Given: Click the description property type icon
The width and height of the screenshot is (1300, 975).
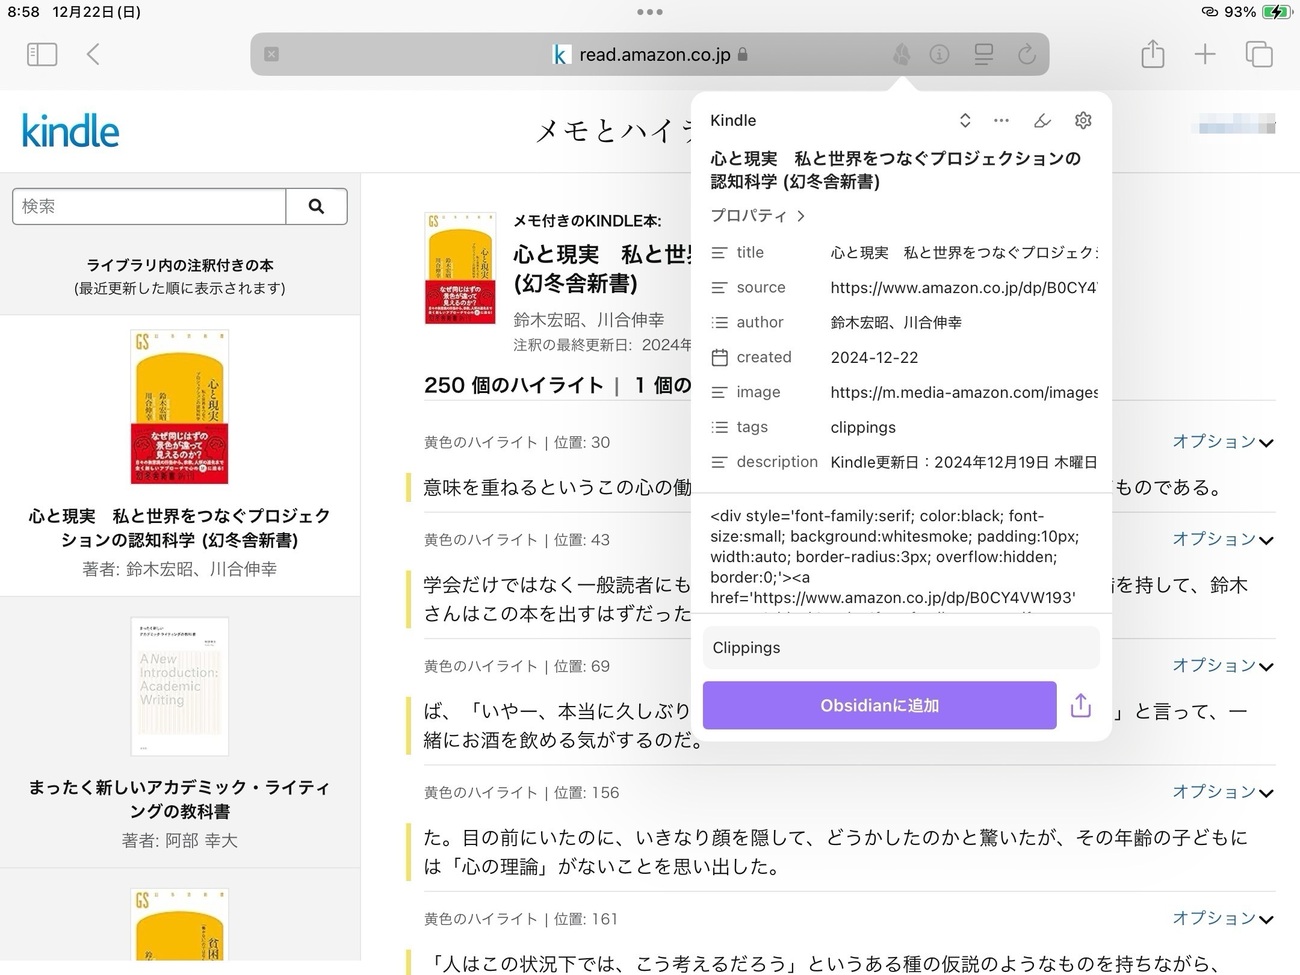Looking at the screenshot, I should tap(719, 463).
